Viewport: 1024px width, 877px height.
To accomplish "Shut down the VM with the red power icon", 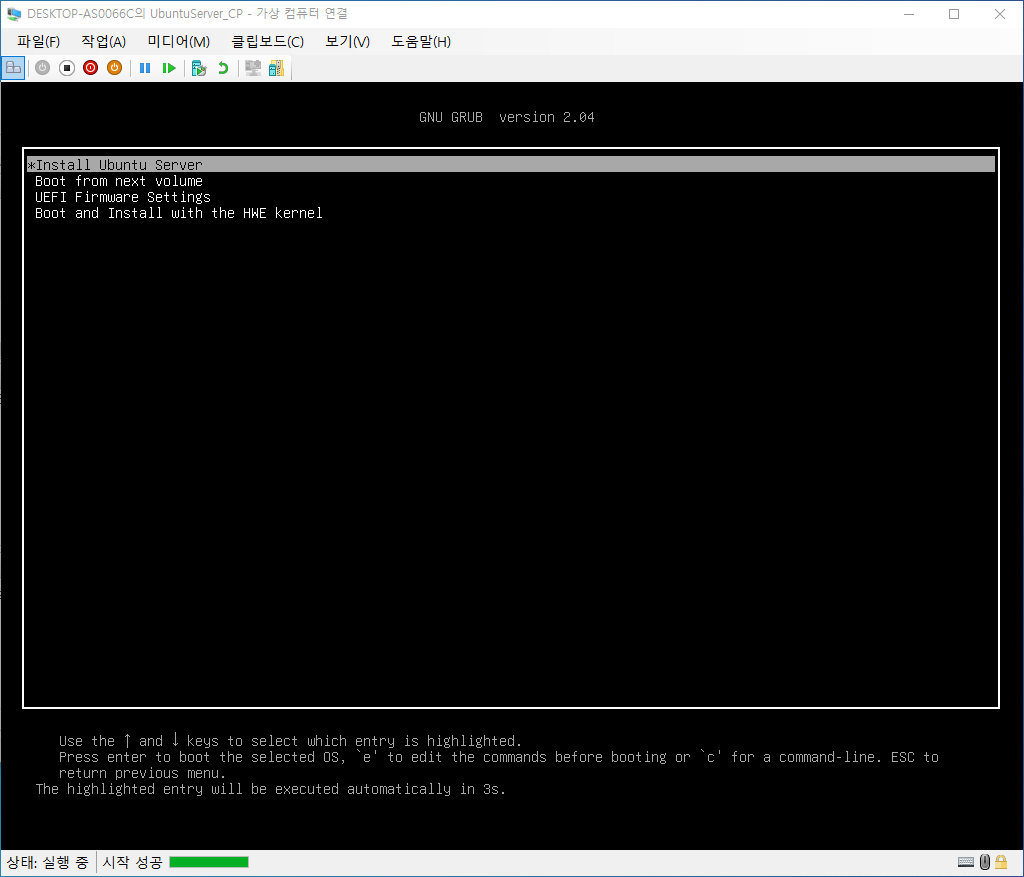I will tap(91, 68).
